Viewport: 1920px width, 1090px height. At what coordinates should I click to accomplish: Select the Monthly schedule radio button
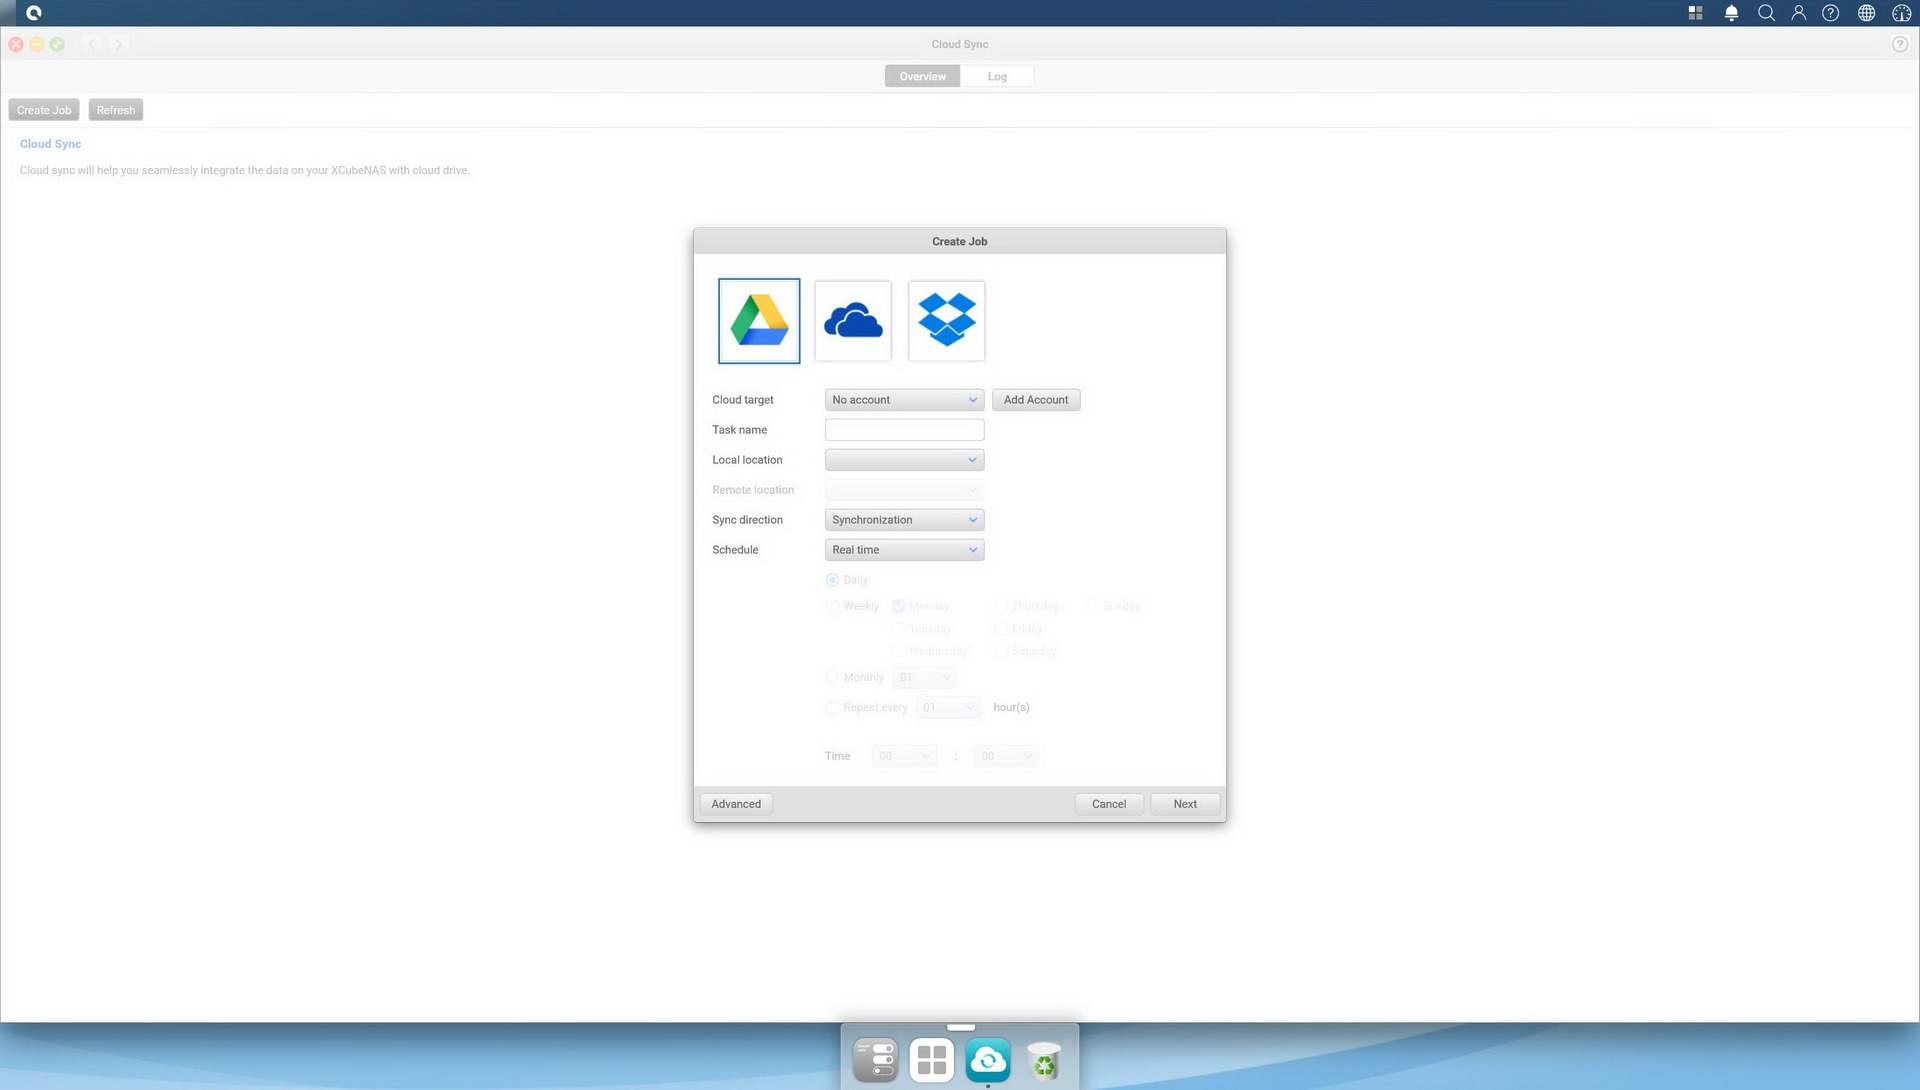[x=832, y=678]
